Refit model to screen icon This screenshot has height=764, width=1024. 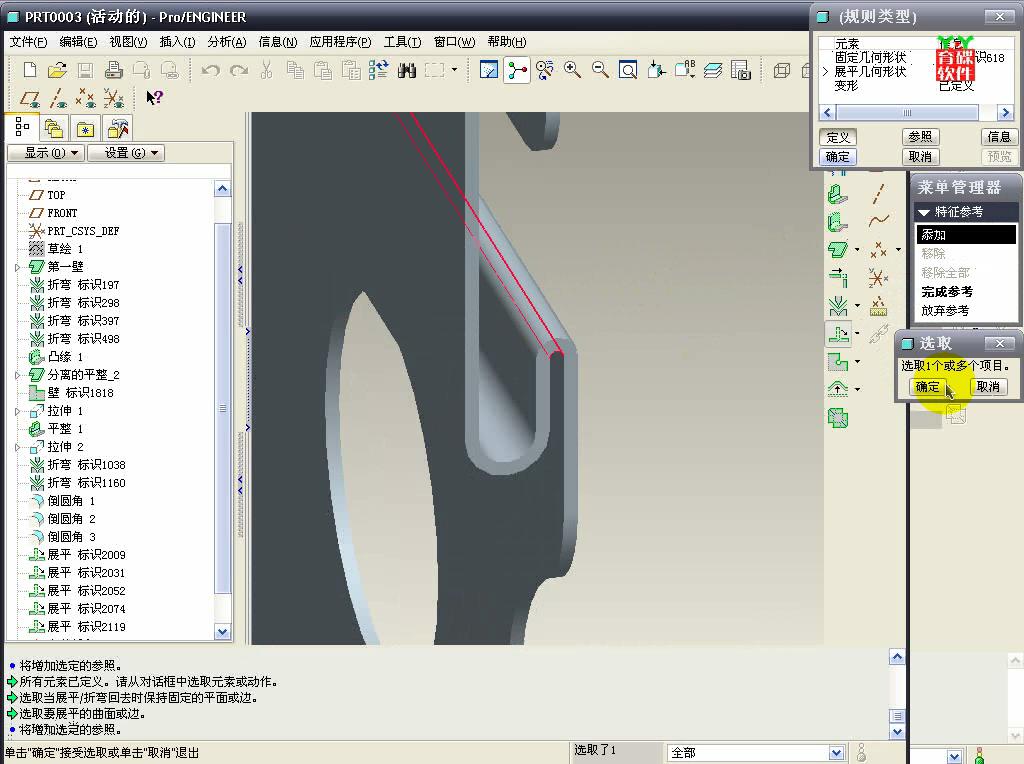[x=628, y=70]
